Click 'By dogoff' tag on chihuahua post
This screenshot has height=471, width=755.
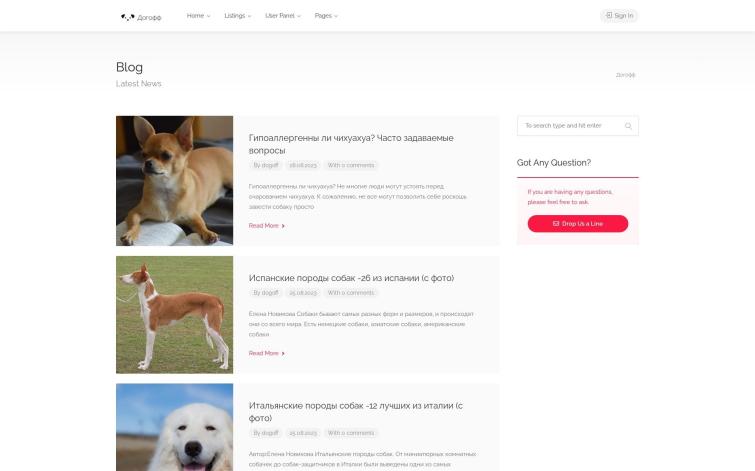pos(266,165)
